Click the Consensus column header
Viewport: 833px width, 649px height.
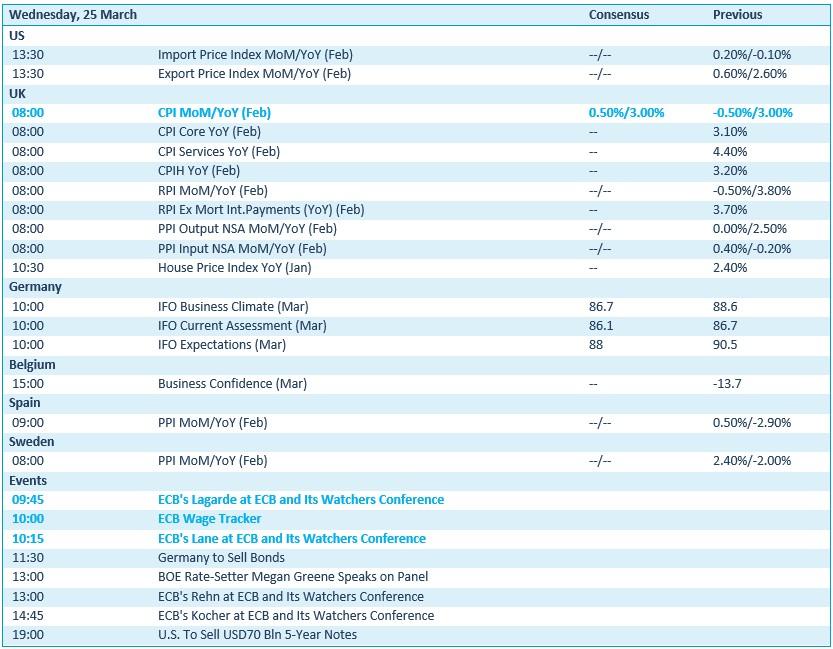point(618,15)
